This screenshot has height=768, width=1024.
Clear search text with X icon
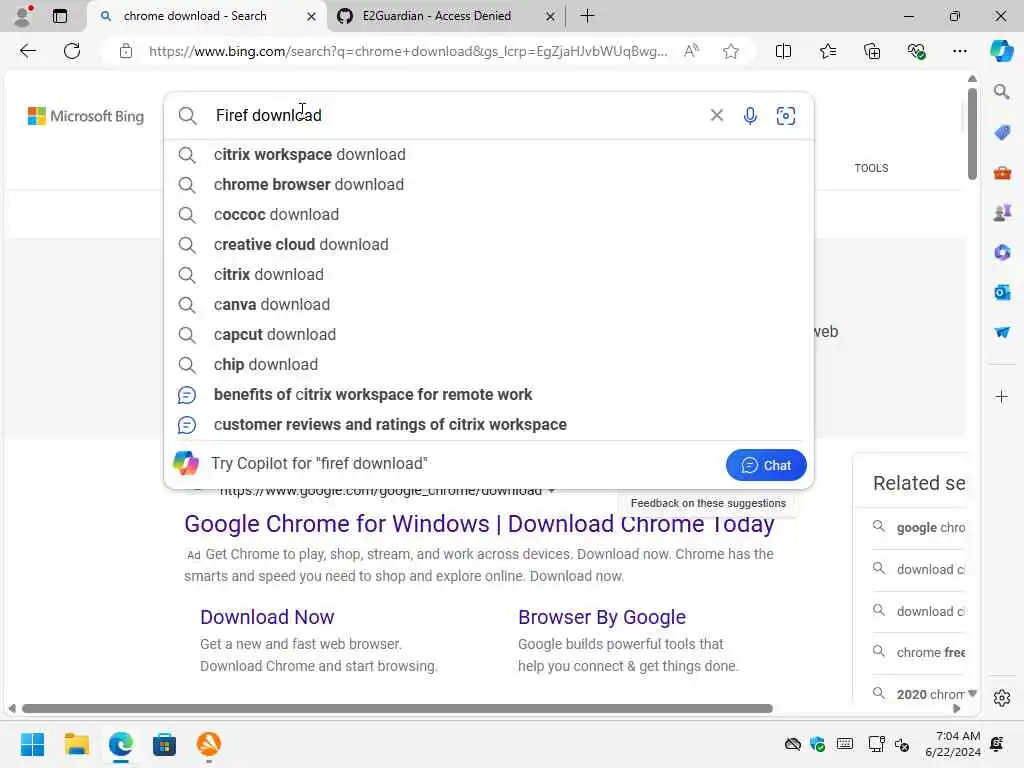click(716, 116)
